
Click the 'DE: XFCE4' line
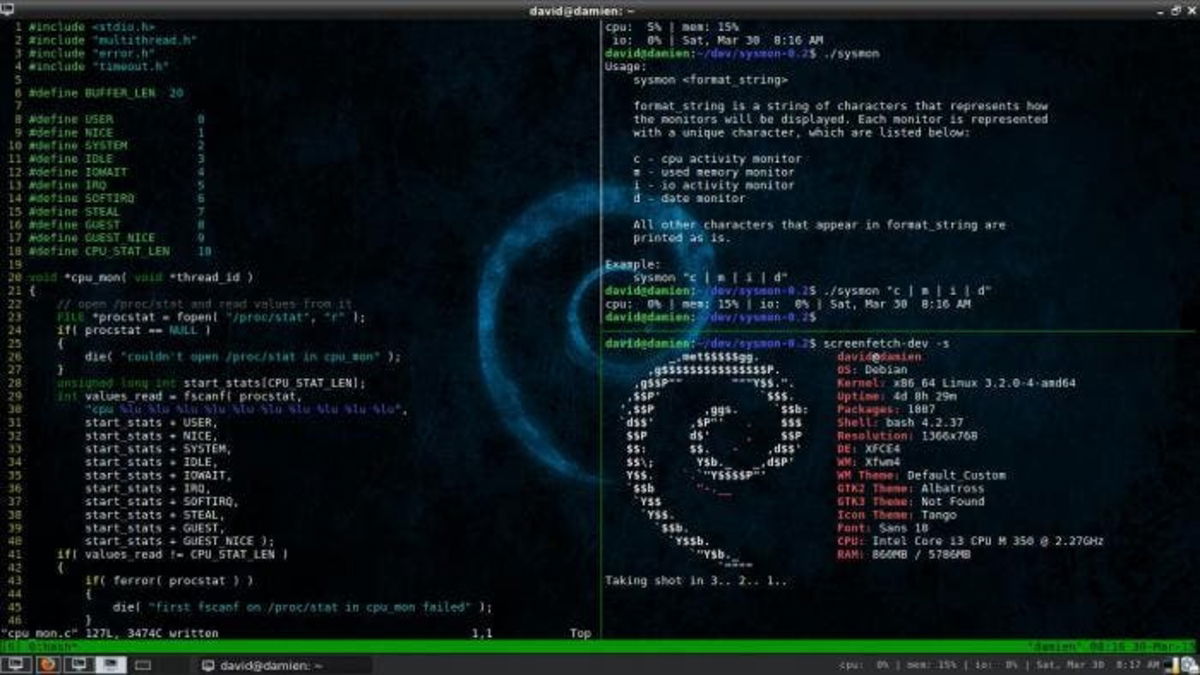[870, 449]
